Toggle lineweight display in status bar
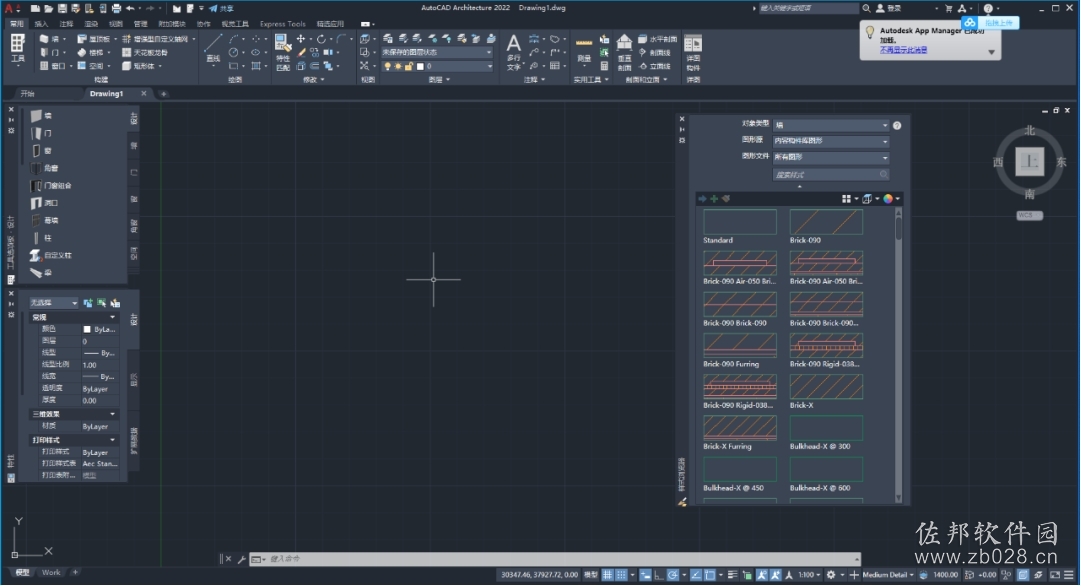Screen dimensions: 1081x586 732,574
